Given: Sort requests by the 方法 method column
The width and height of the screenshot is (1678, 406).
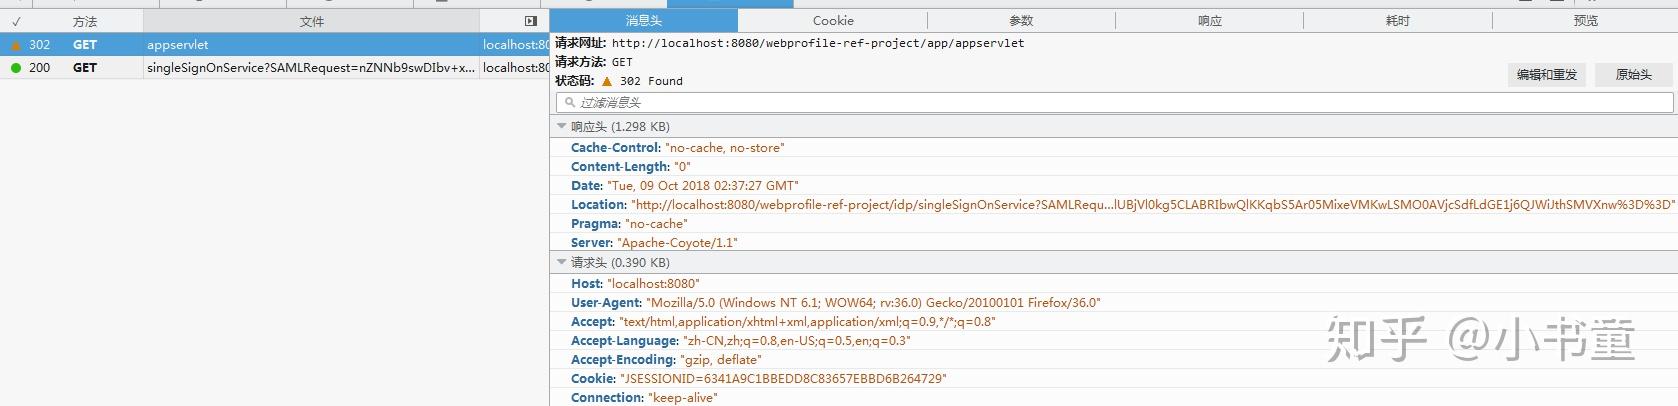Looking at the screenshot, I should [x=85, y=21].
